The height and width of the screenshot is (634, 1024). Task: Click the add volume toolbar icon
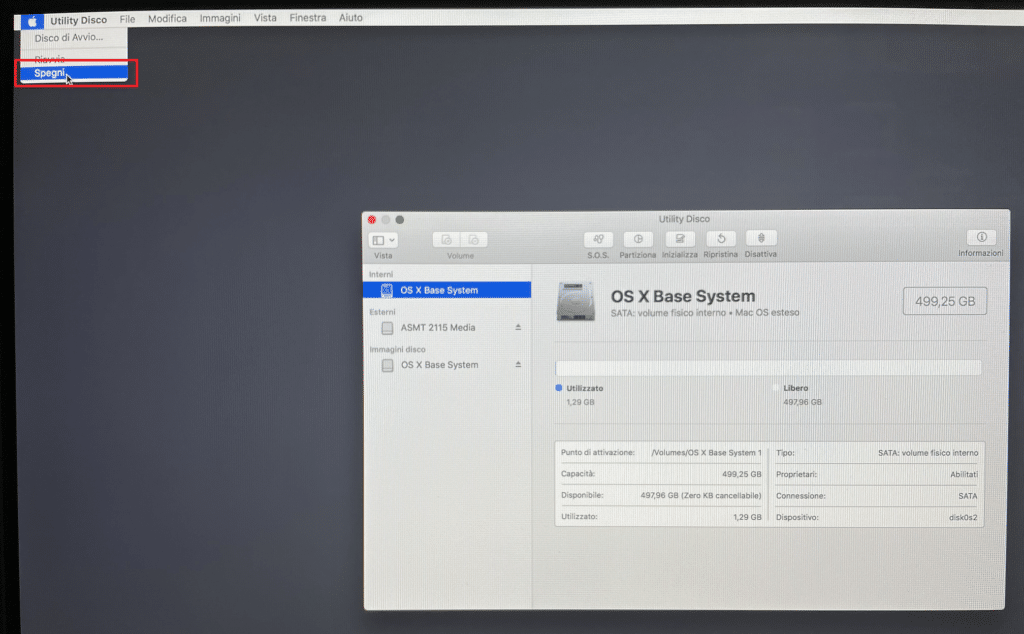446,240
